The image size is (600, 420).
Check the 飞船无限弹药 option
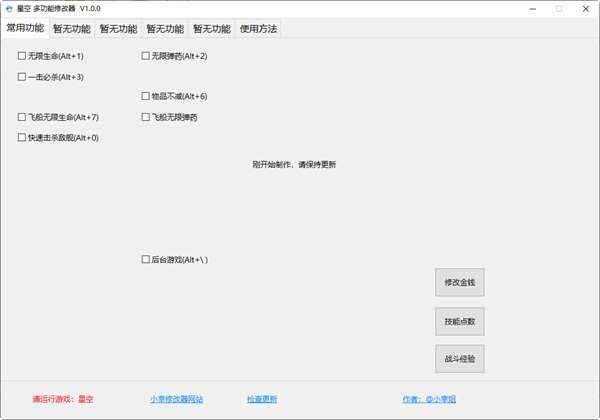[146, 117]
